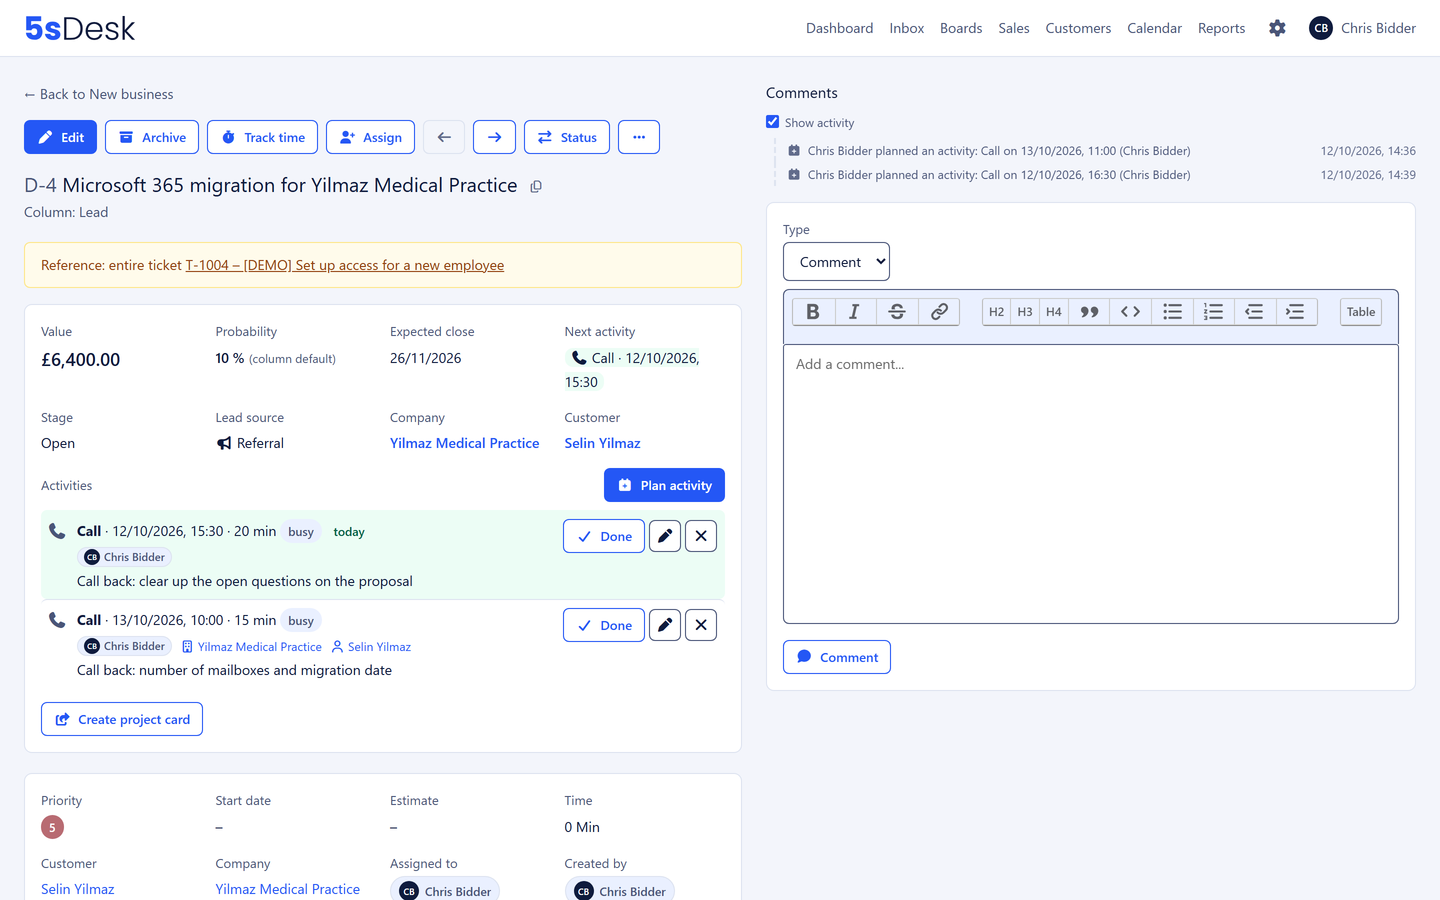
Task: Open the settings gear icon
Action: coord(1277,28)
